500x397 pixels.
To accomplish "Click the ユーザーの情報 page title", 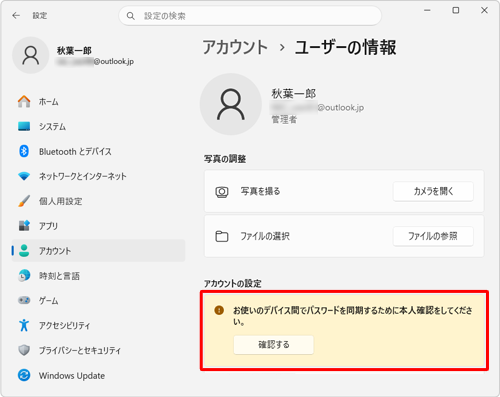I will tap(346, 47).
